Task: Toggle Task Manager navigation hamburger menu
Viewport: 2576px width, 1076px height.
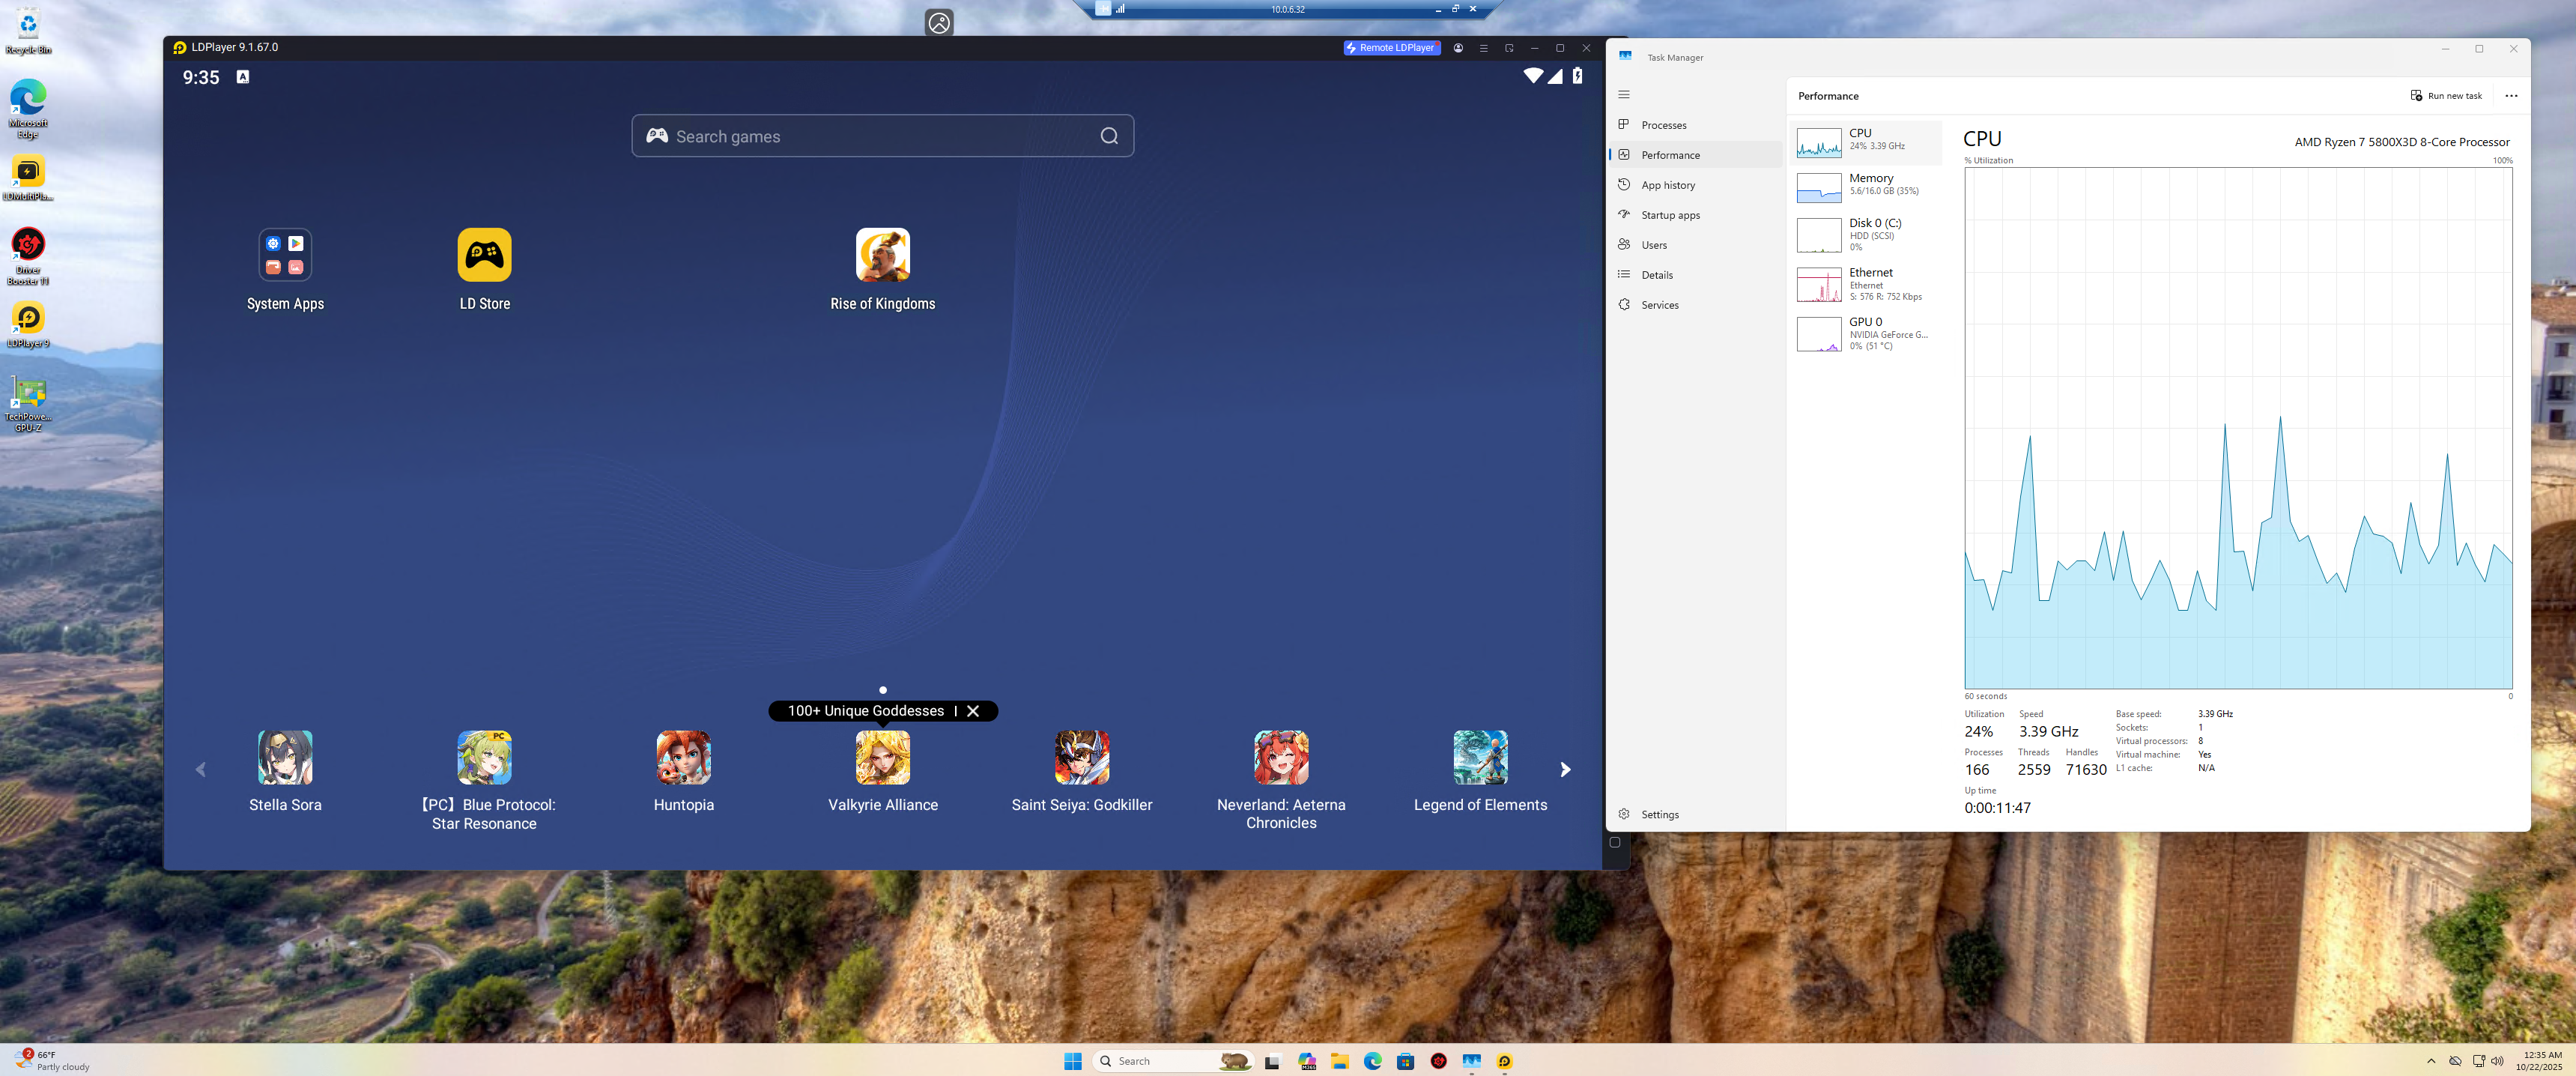Action: [x=1624, y=95]
